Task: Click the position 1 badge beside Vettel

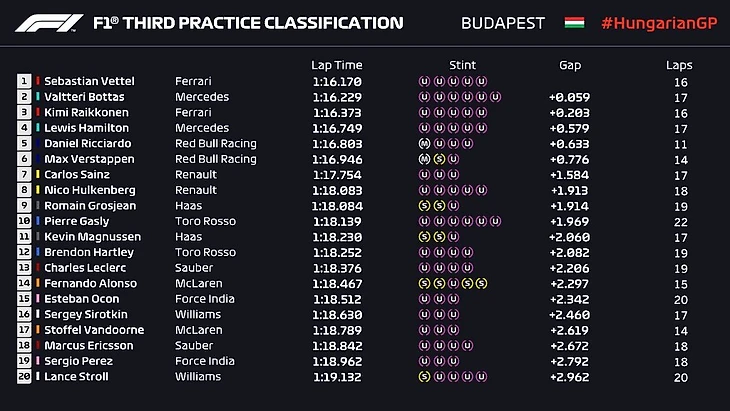Action: (24, 81)
